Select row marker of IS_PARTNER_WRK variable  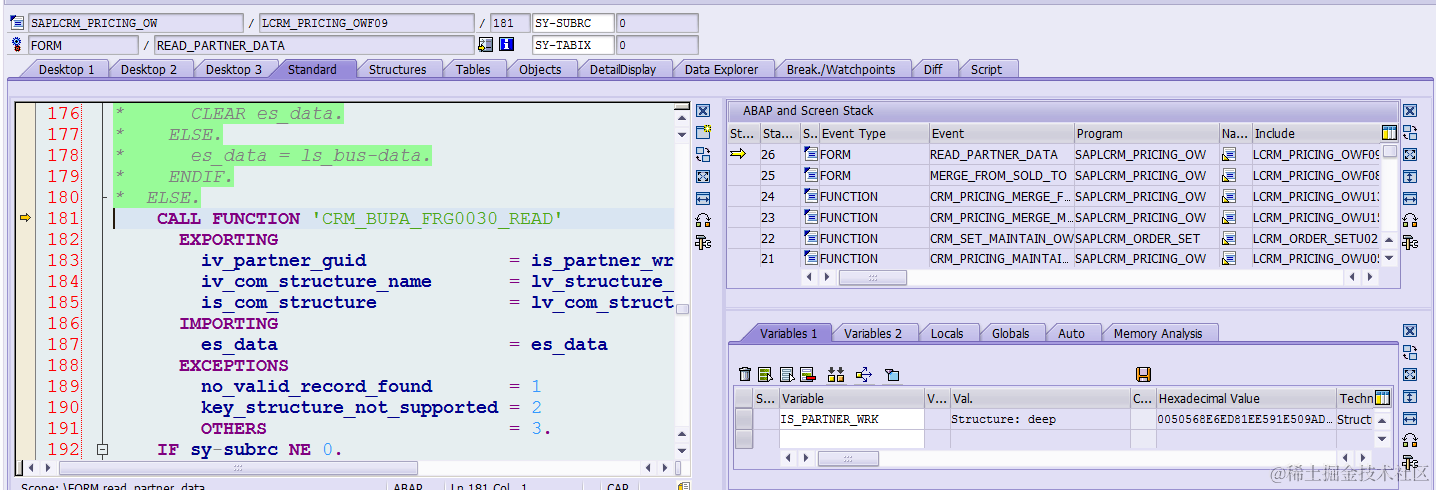pyautogui.click(x=743, y=419)
